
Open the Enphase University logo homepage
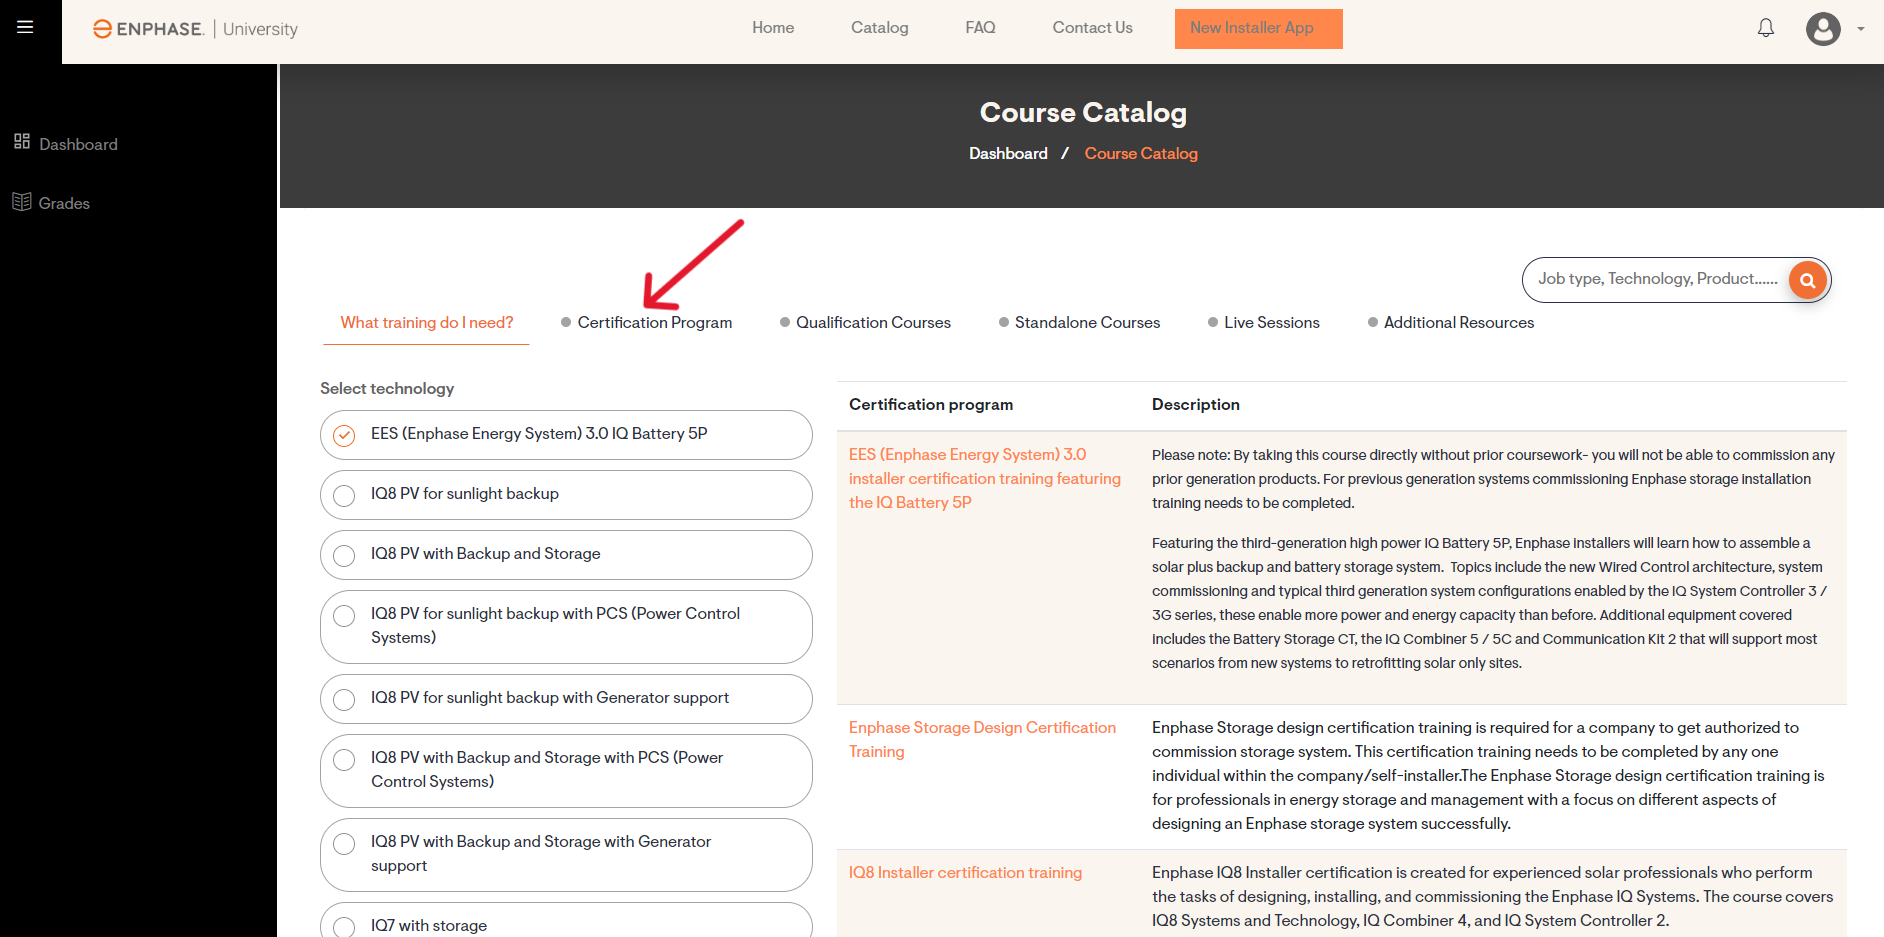(x=195, y=29)
